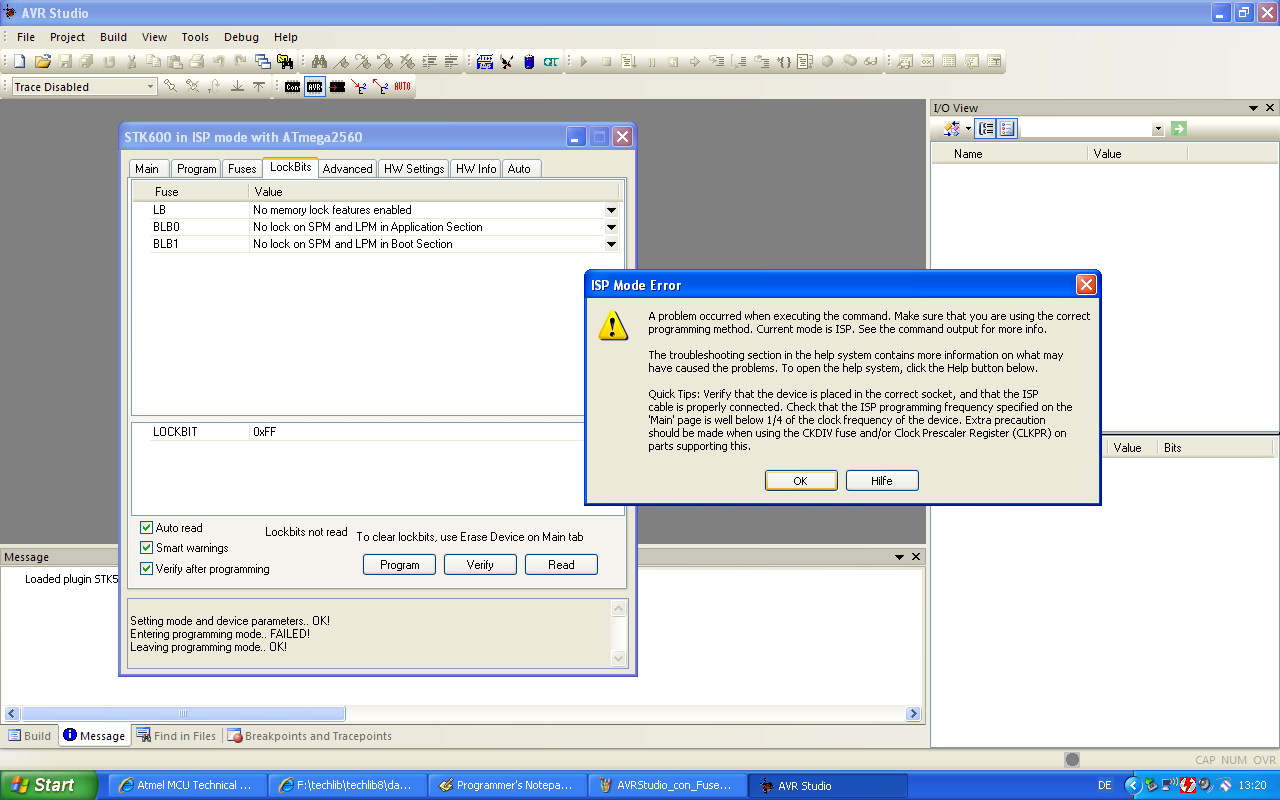Click the black chip program device icon
The height and width of the screenshot is (800, 1280).
point(337,86)
